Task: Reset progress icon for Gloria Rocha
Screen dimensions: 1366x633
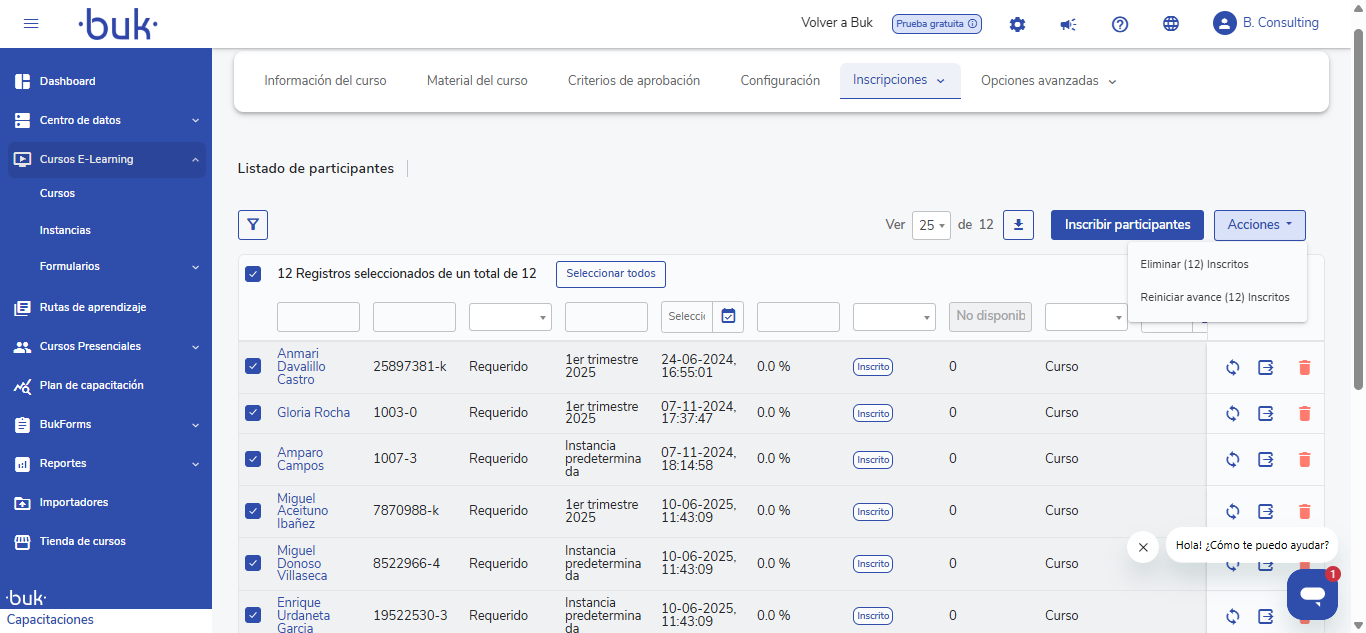Action: click(1232, 413)
